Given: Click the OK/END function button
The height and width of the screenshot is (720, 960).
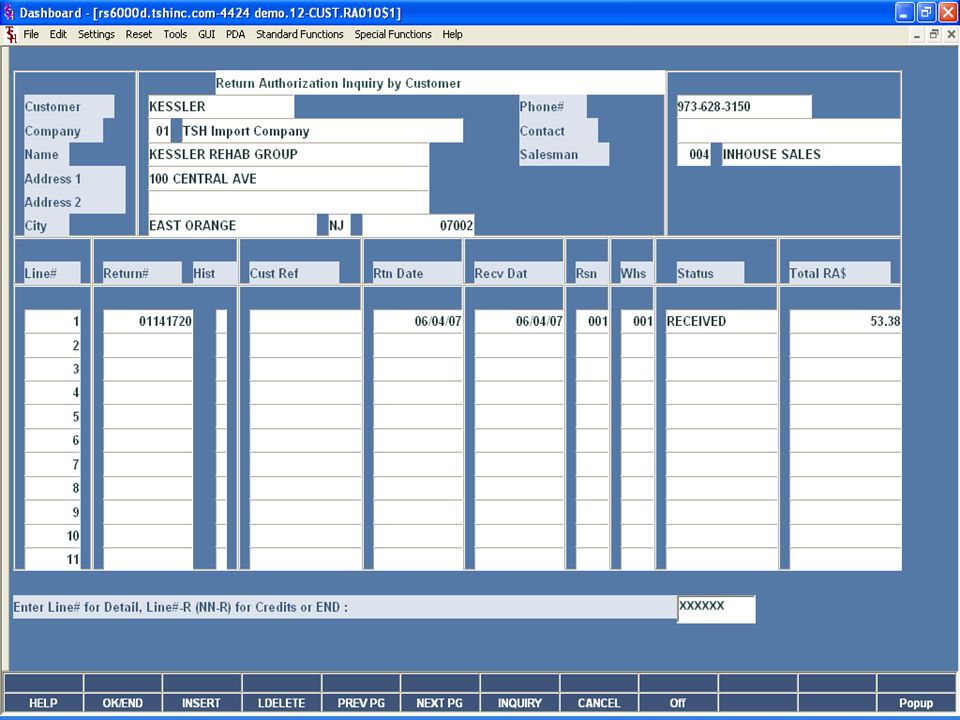Looking at the screenshot, I should [122, 703].
